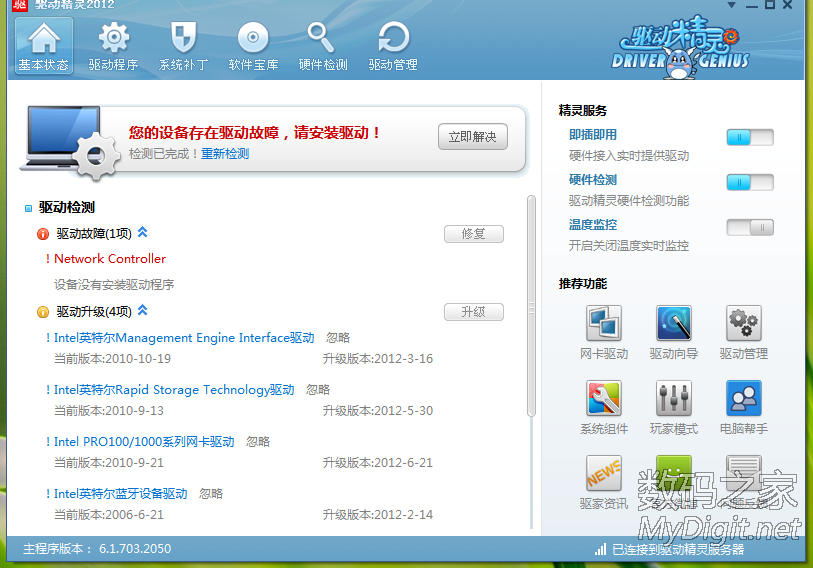Image resolution: width=813 pixels, height=568 pixels.
Task: Click the 即插即用 service label
Action: tap(593, 135)
